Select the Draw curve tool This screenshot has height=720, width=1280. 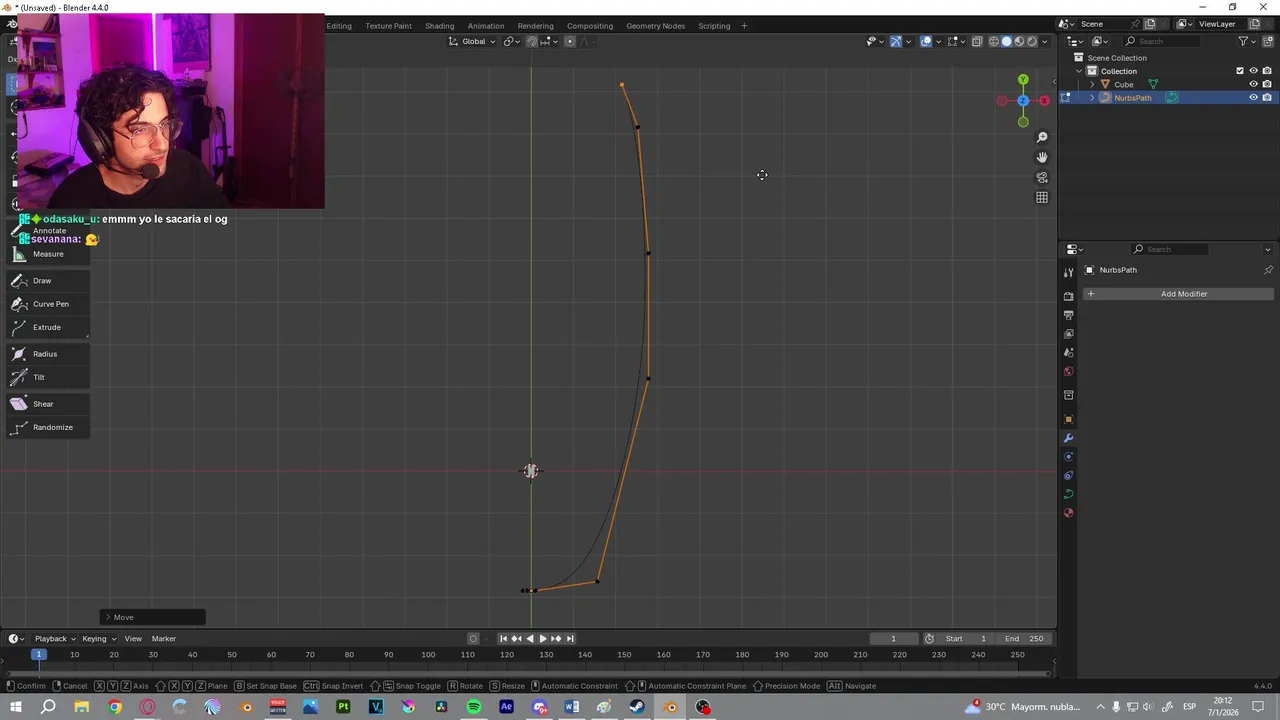point(47,281)
